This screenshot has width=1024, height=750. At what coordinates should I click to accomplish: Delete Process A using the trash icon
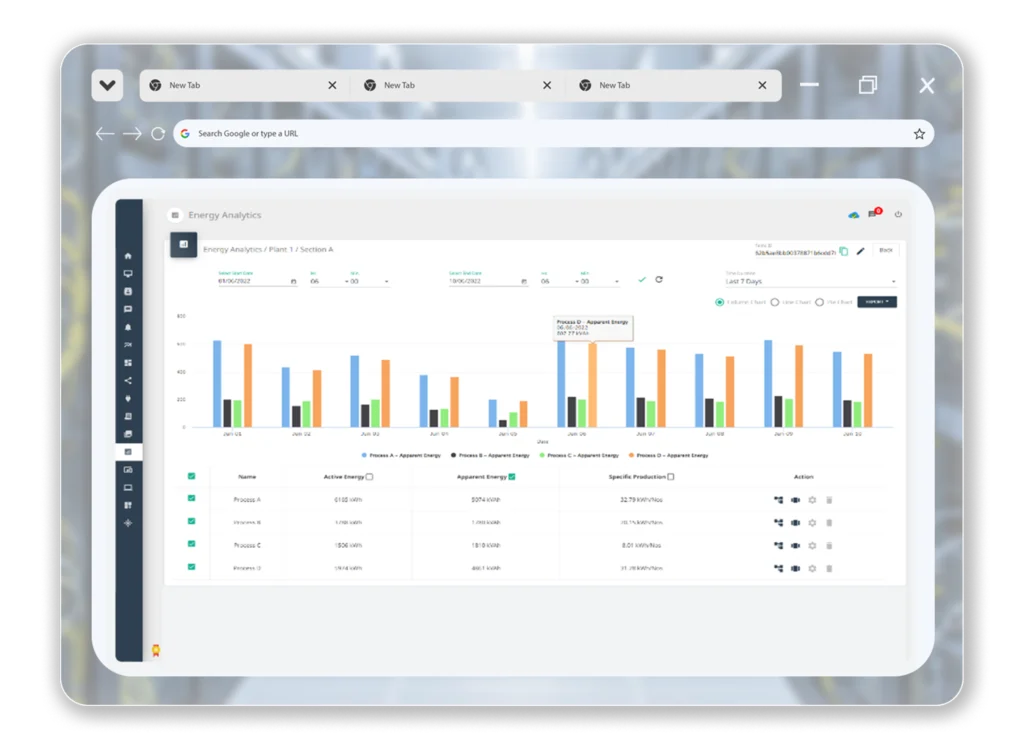coord(829,499)
